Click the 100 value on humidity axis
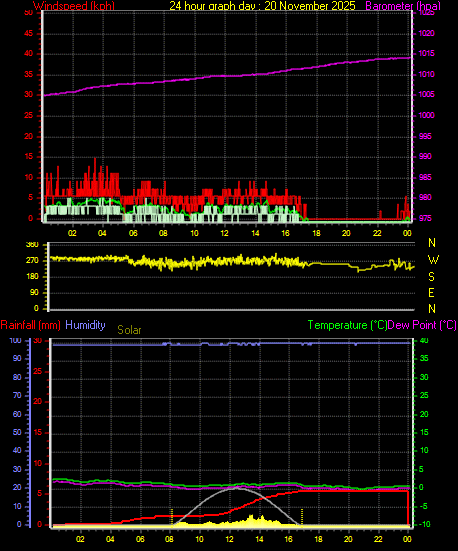This screenshot has height=551, width=458. (15, 341)
